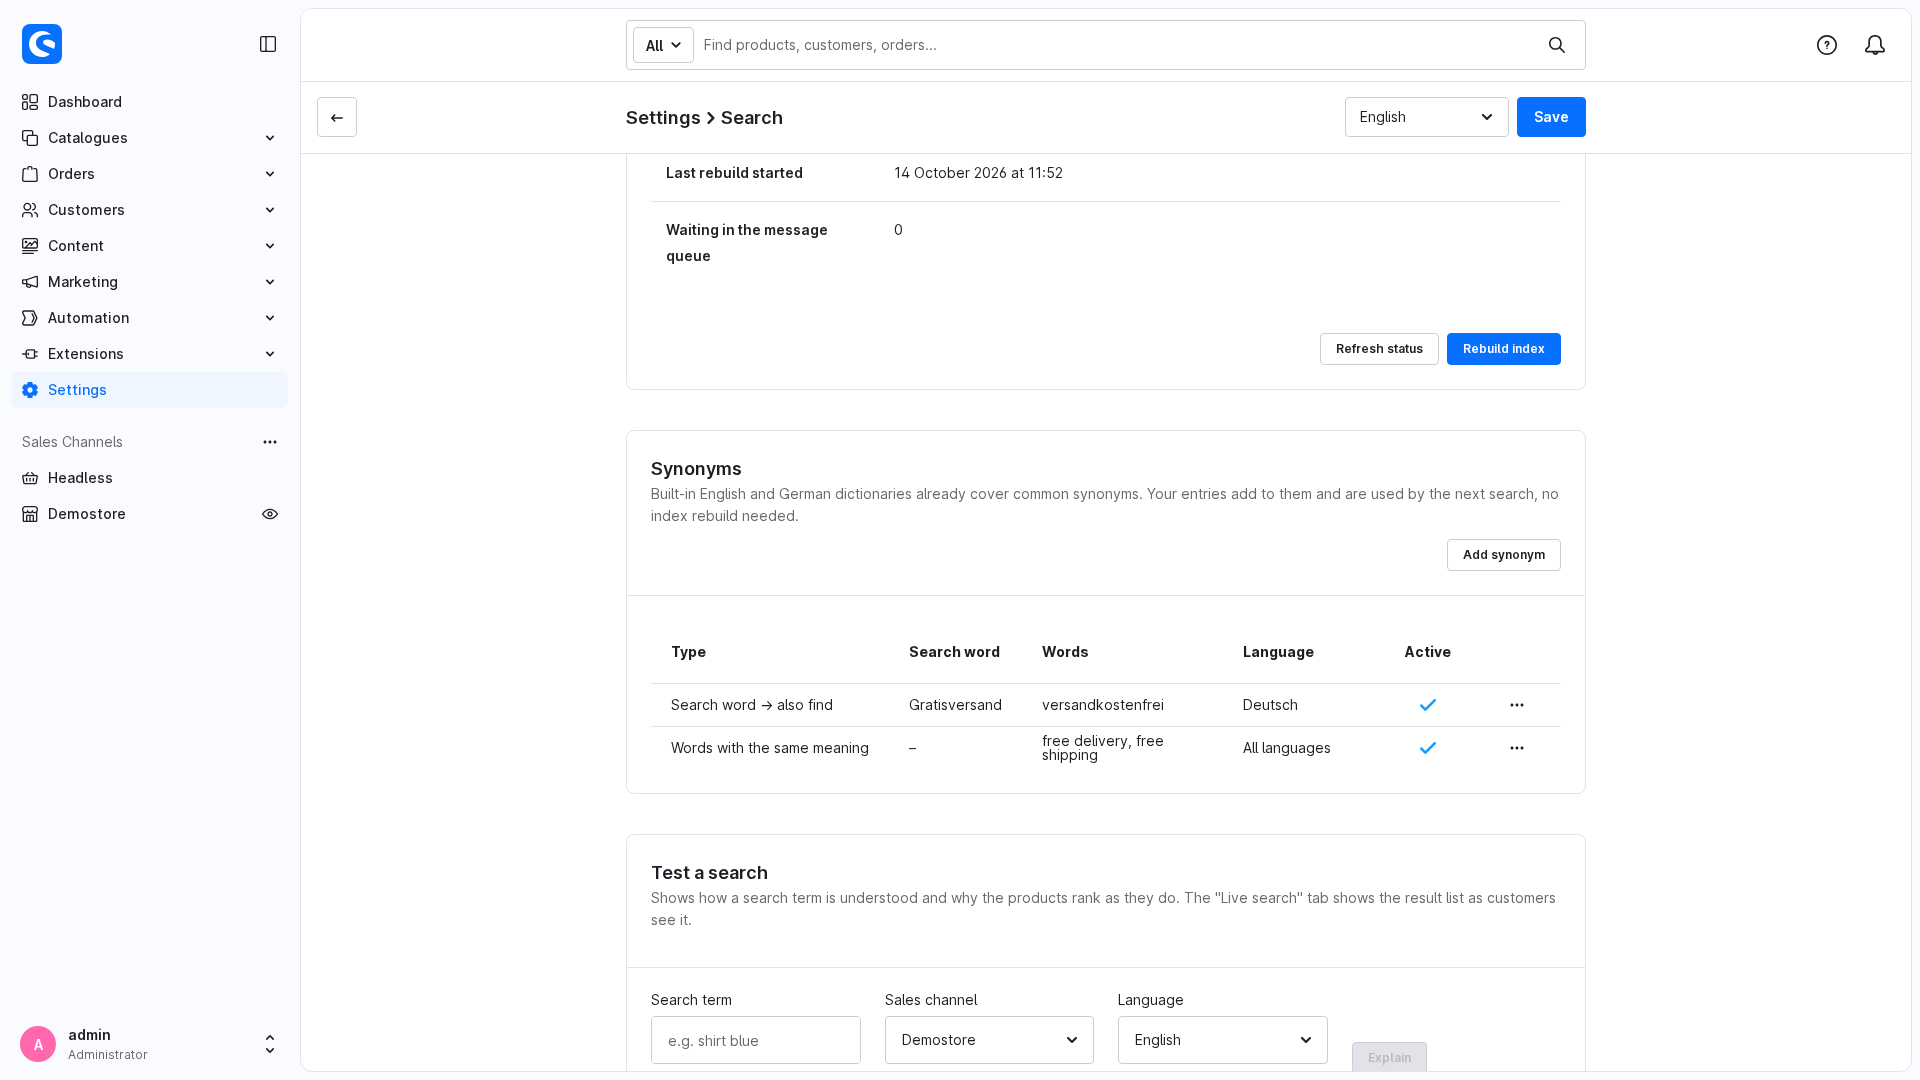Screen dimensions: 1920x1080
Task: Open the All search scope dropdown
Action: pyautogui.click(x=663, y=45)
